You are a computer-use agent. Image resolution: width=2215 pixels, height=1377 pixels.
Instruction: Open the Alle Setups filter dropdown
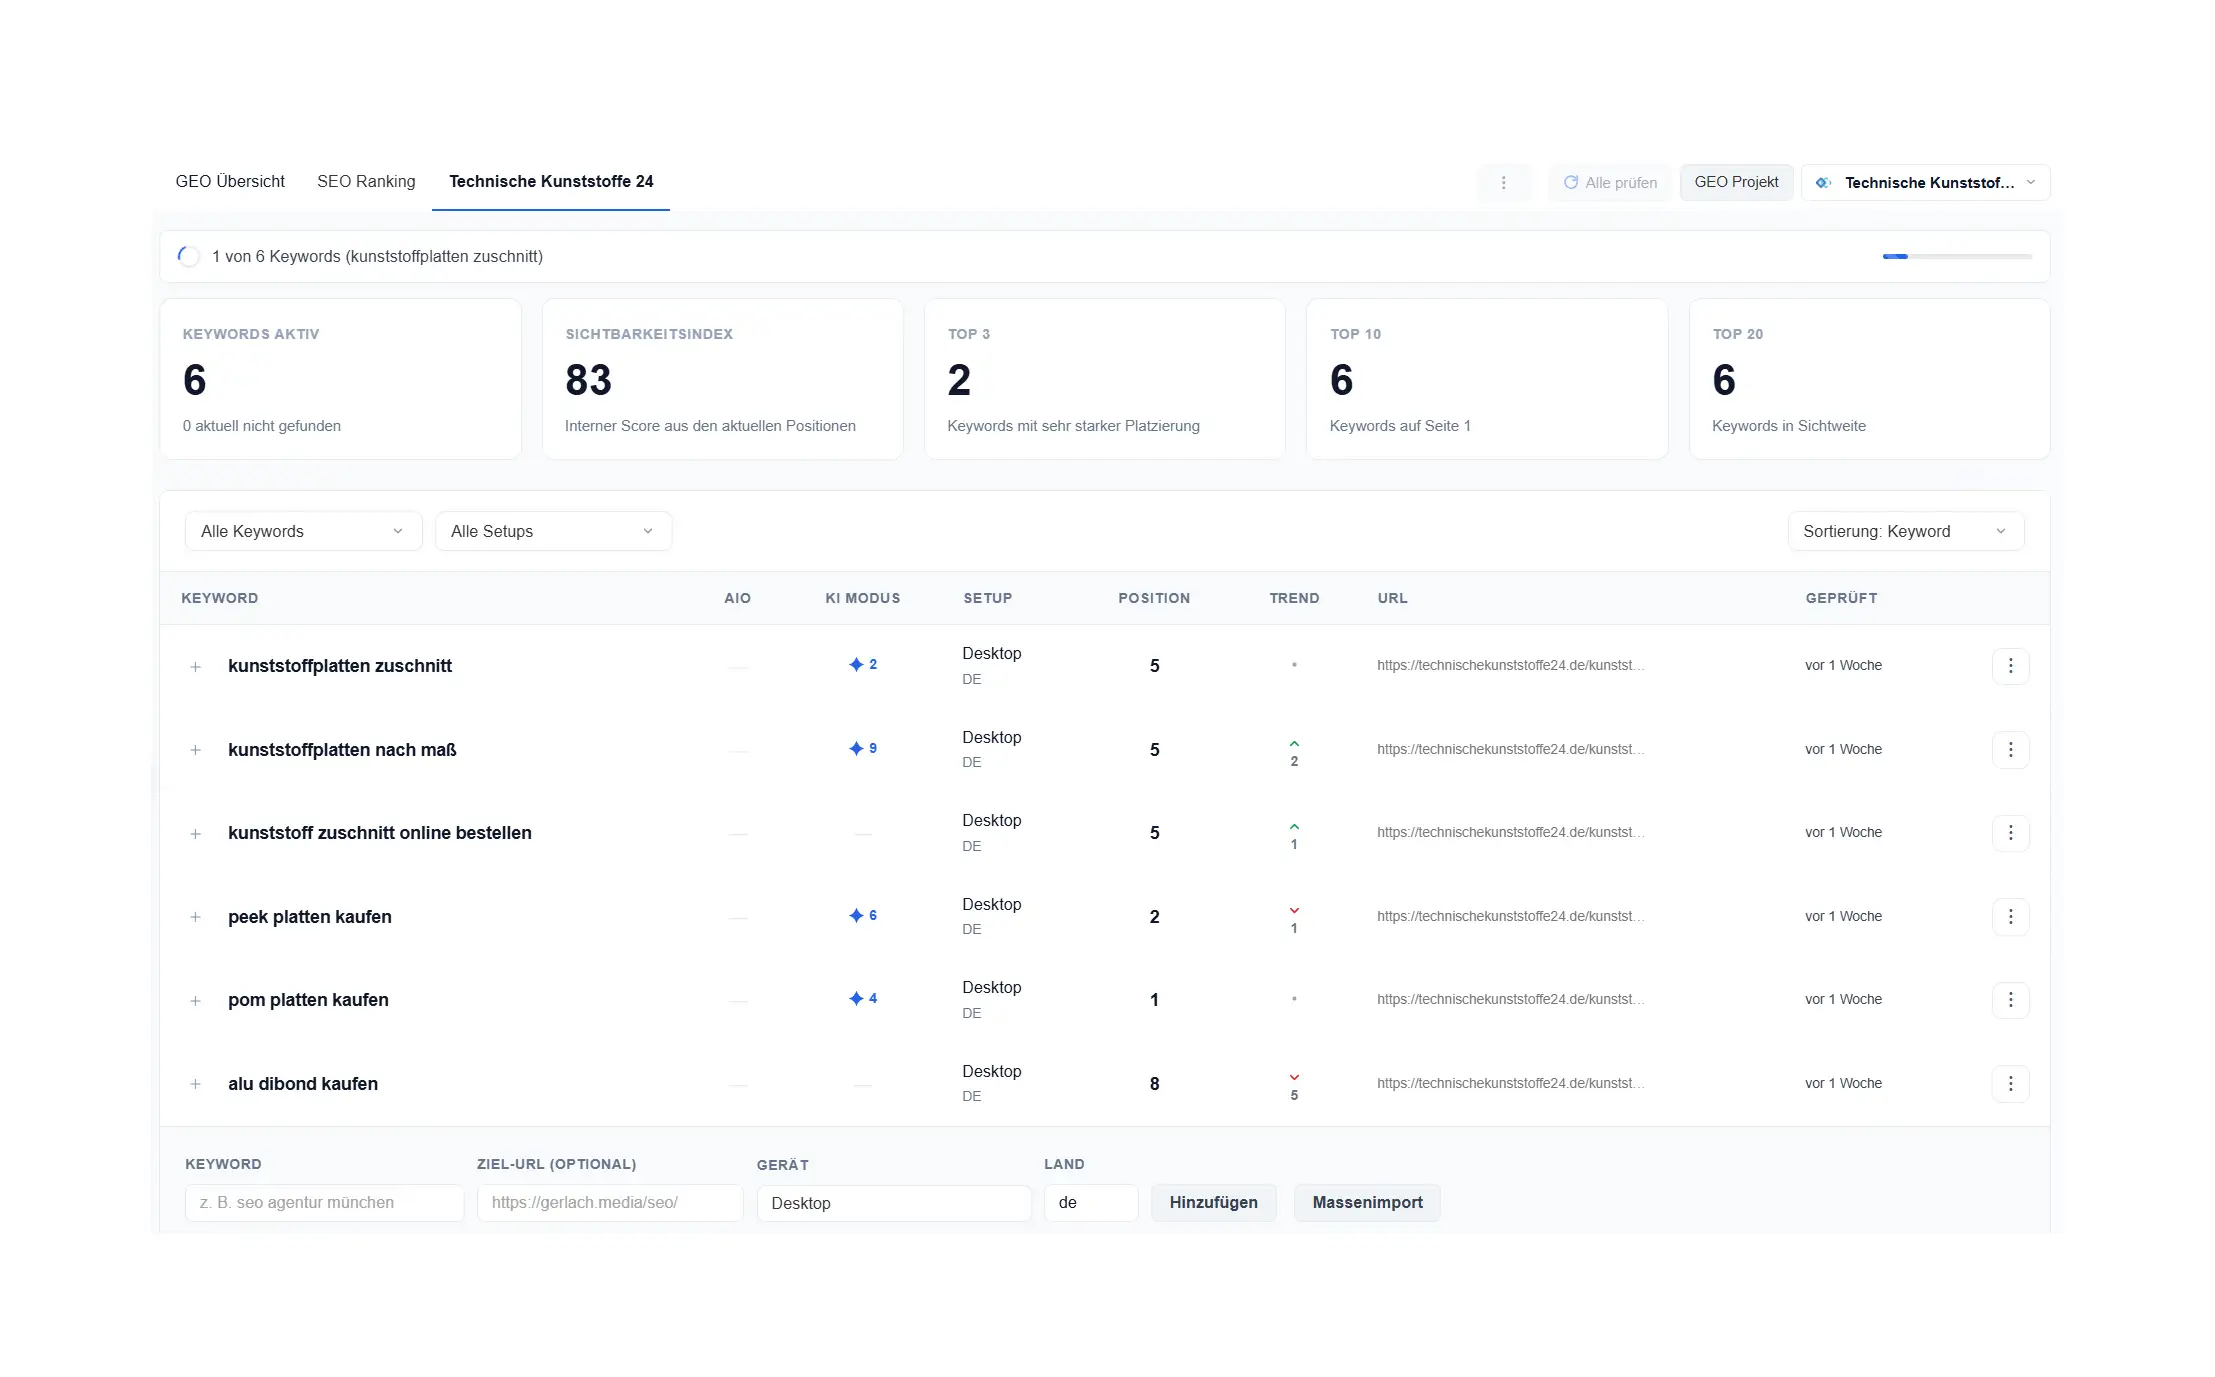pos(553,532)
